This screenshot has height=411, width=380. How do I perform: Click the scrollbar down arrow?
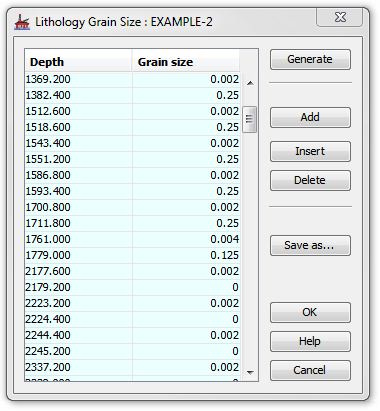250,372
